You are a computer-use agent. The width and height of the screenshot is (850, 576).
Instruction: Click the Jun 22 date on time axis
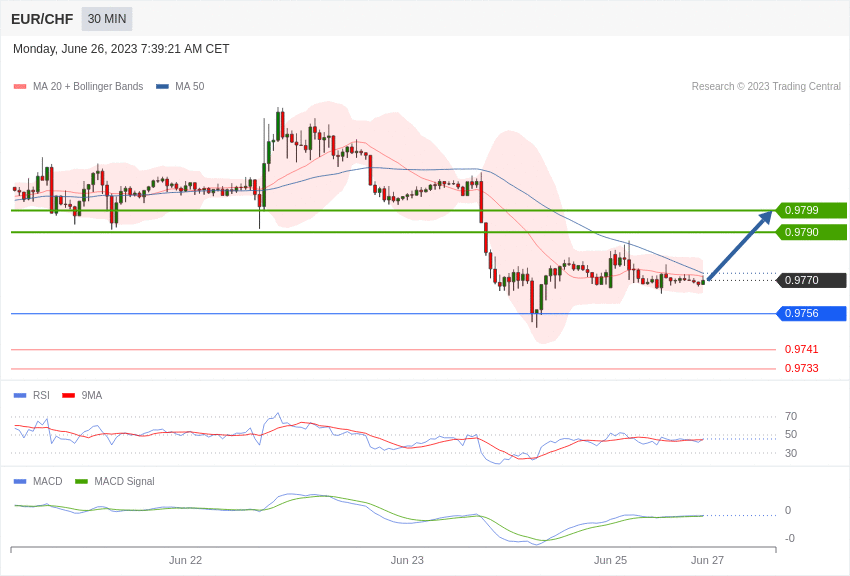185,560
